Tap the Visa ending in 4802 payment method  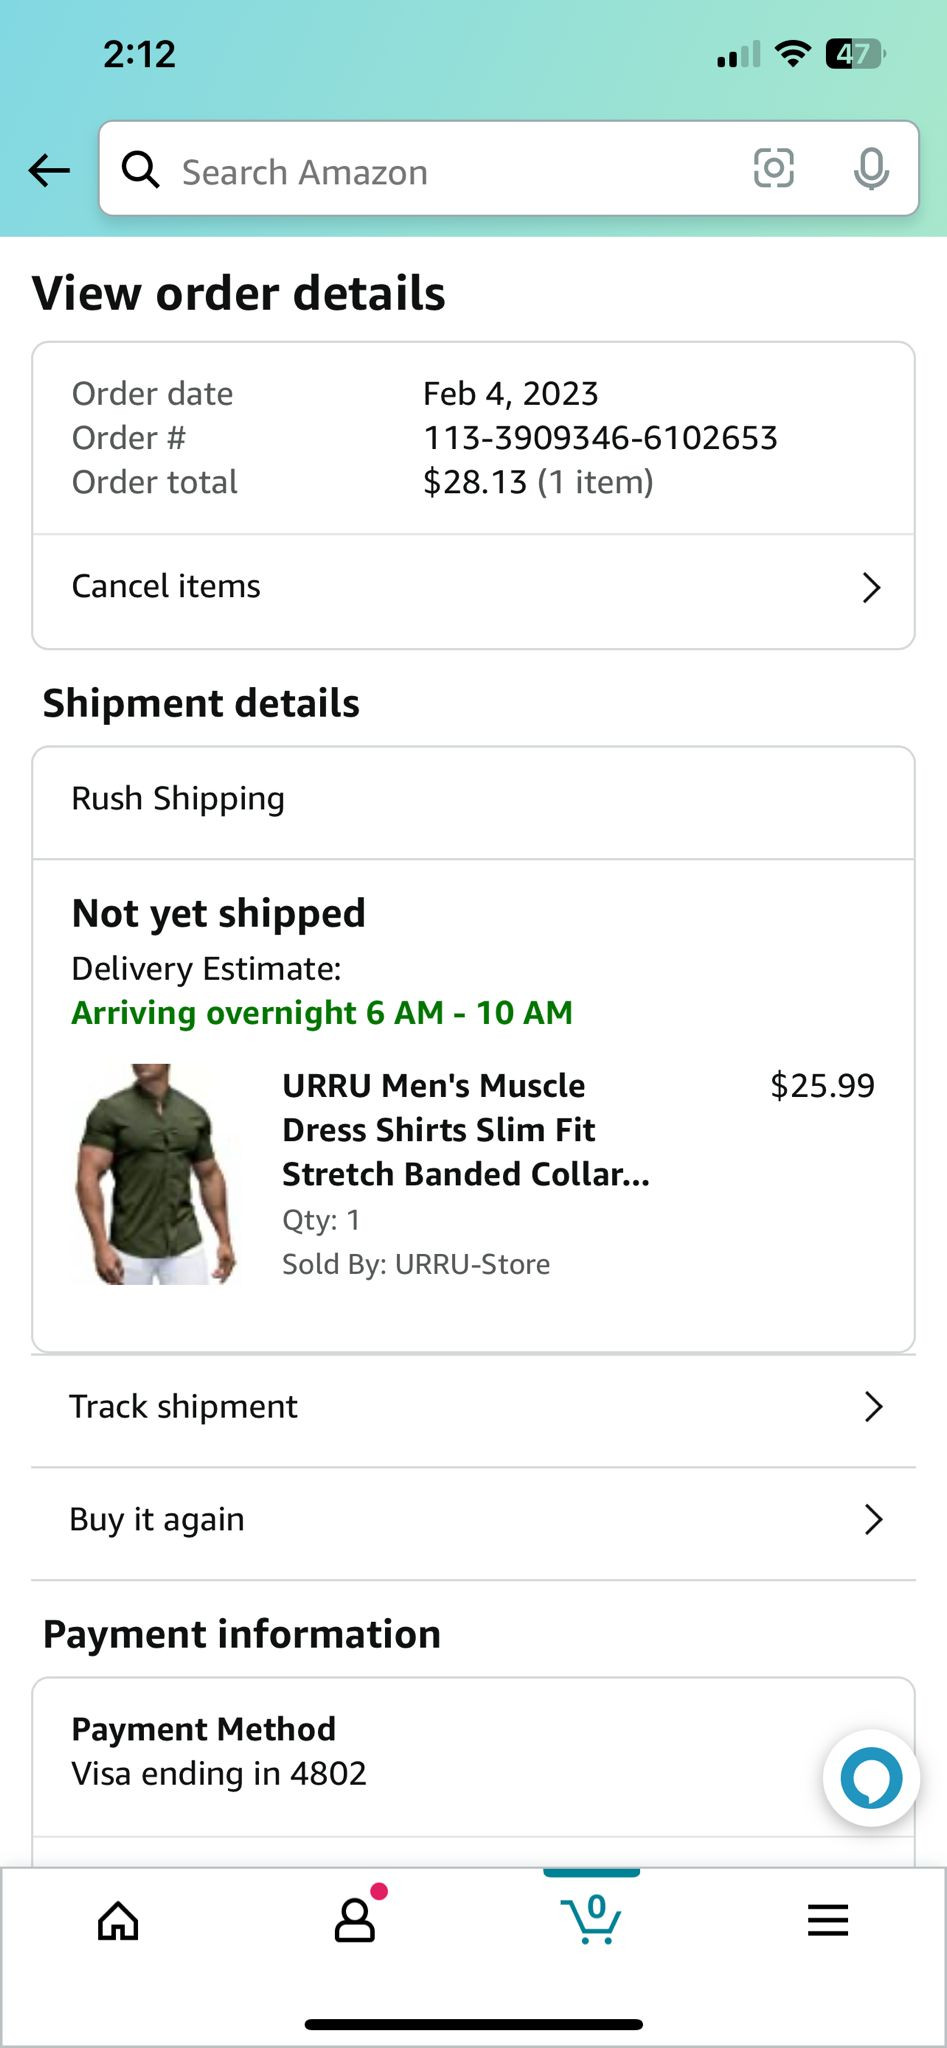point(219,1773)
